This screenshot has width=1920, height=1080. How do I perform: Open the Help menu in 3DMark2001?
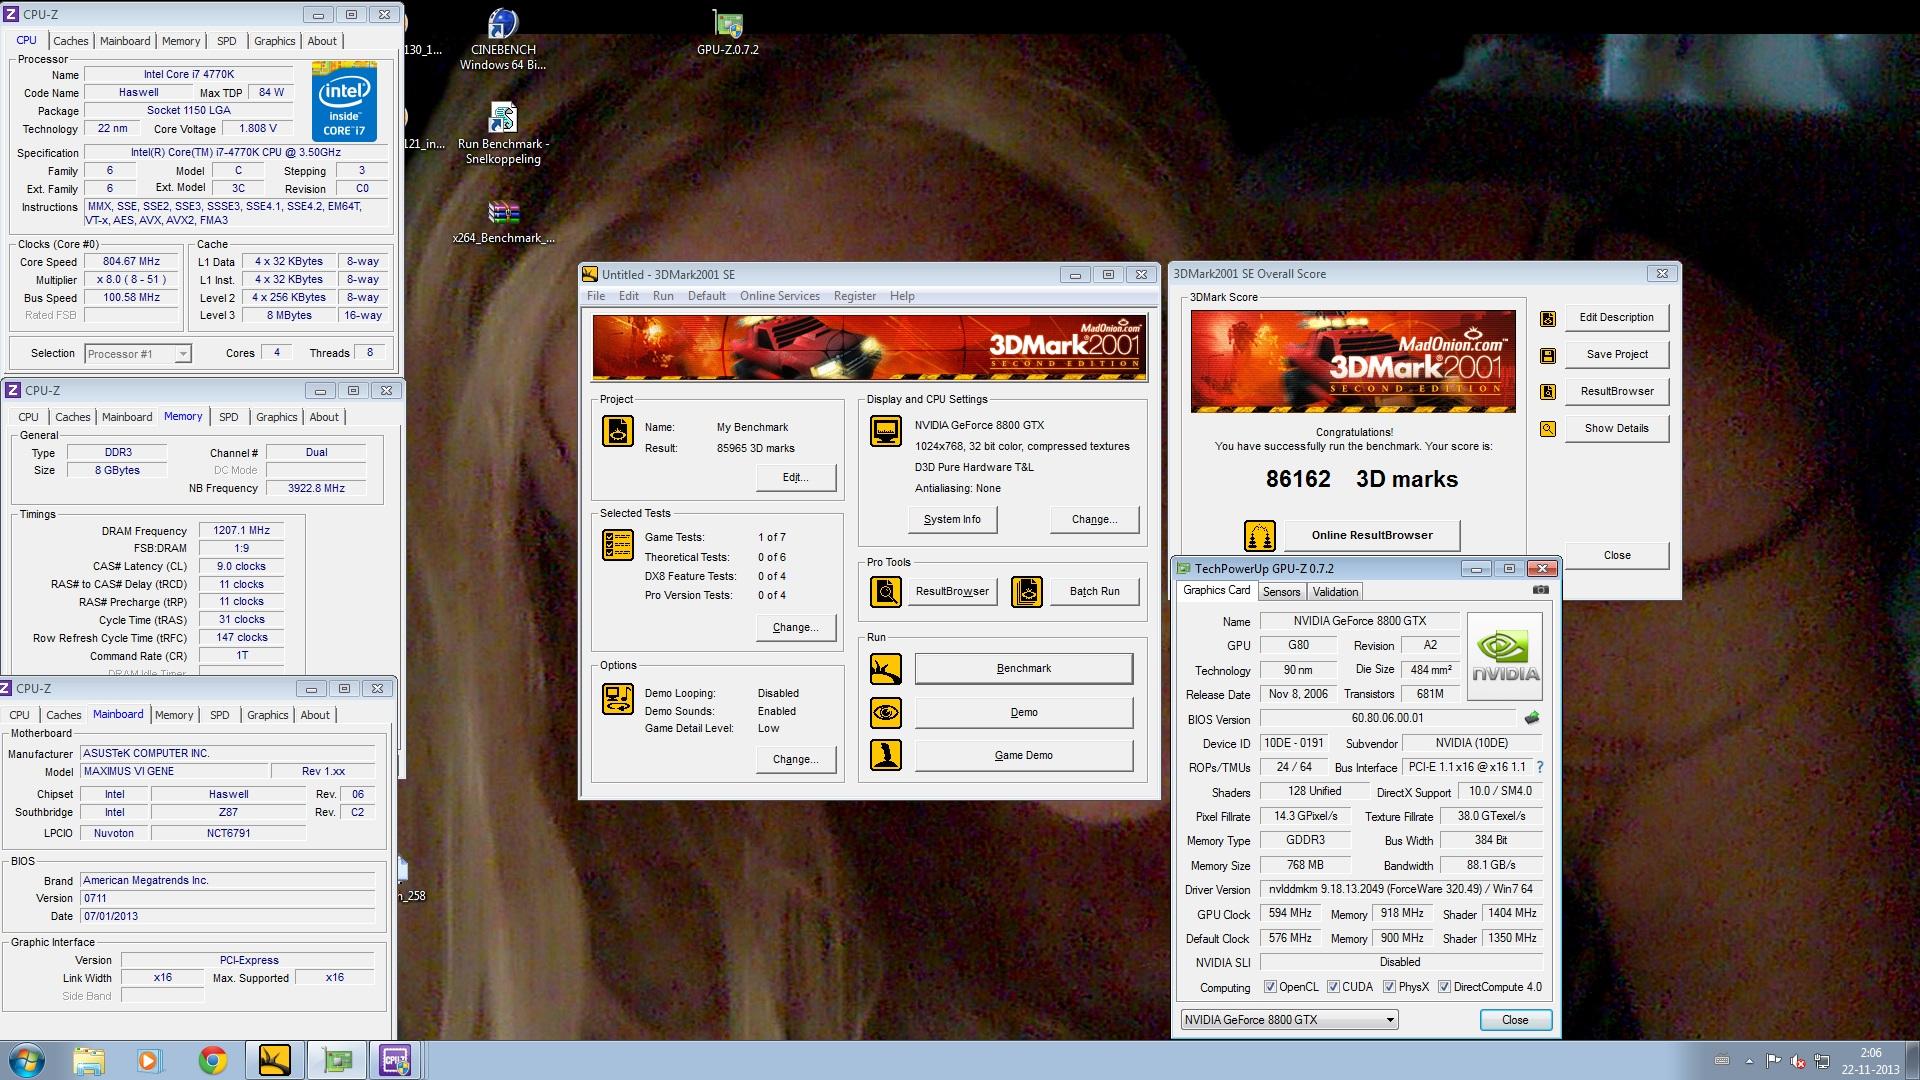pyautogui.click(x=902, y=296)
